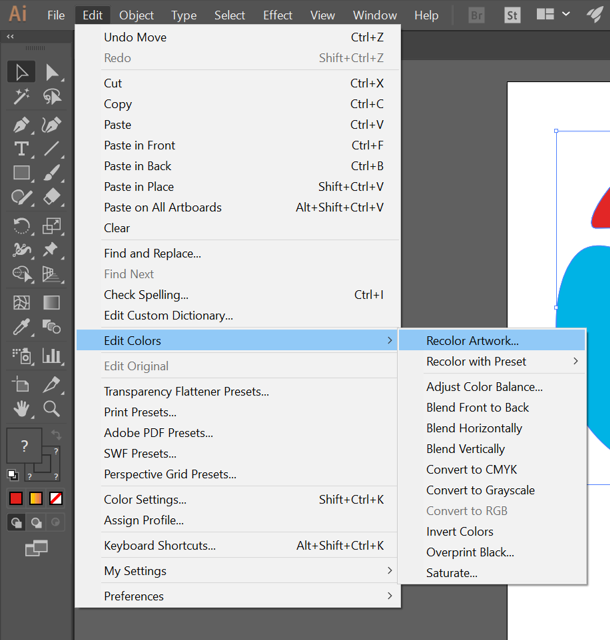Enable Draw Behind mode
The height and width of the screenshot is (640, 610).
37,522
